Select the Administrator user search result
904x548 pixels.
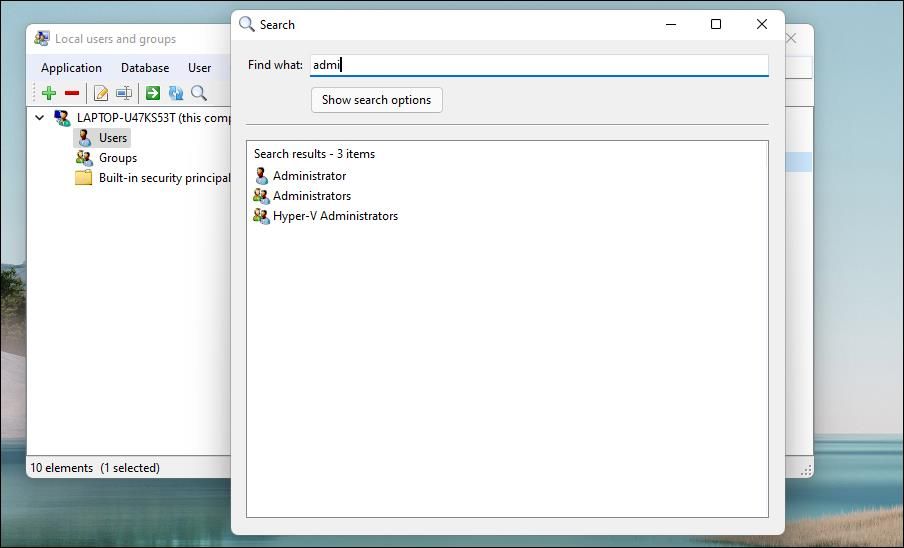click(309, 176)
